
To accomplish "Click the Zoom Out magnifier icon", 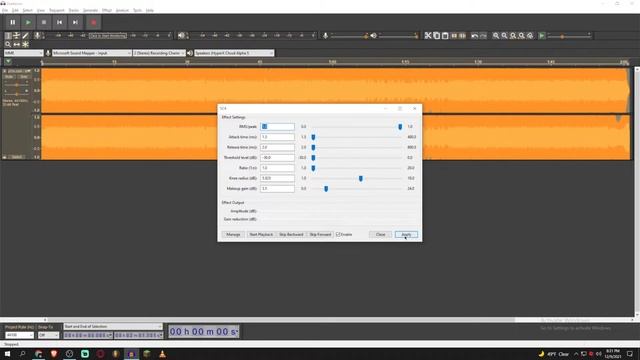I will tap(504, 36).
